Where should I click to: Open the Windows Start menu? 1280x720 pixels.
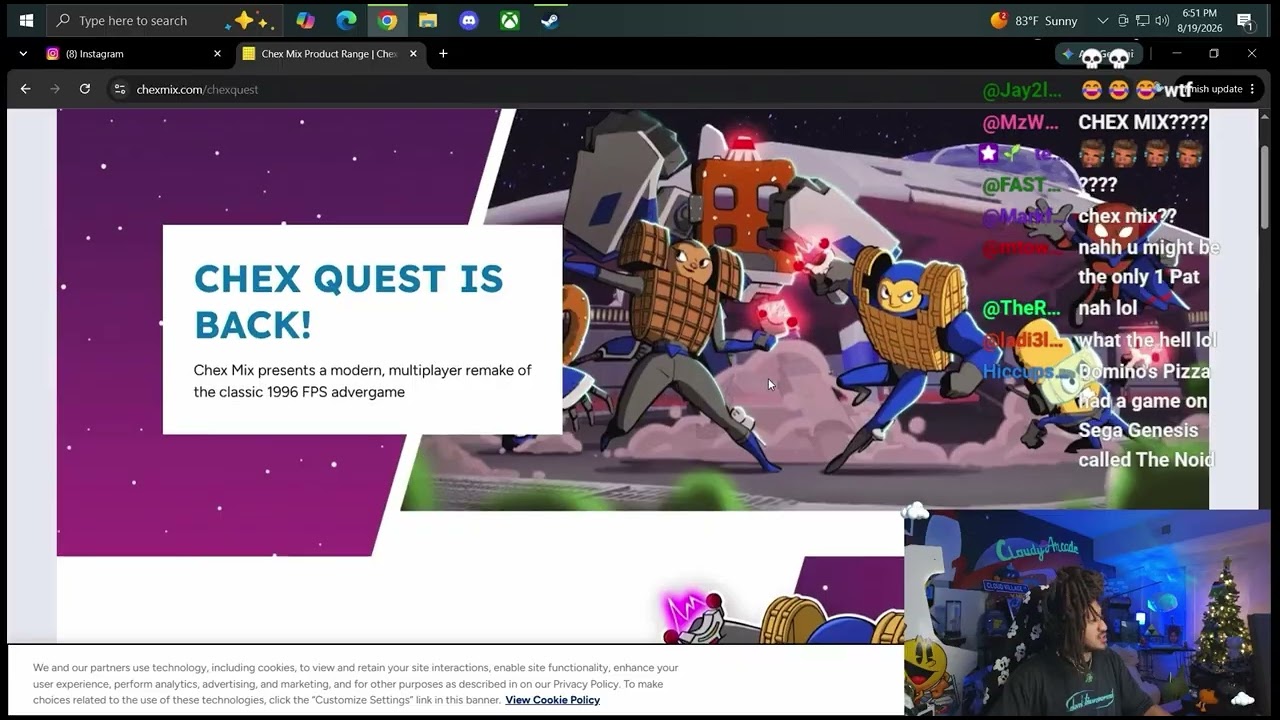click(26, 20)
